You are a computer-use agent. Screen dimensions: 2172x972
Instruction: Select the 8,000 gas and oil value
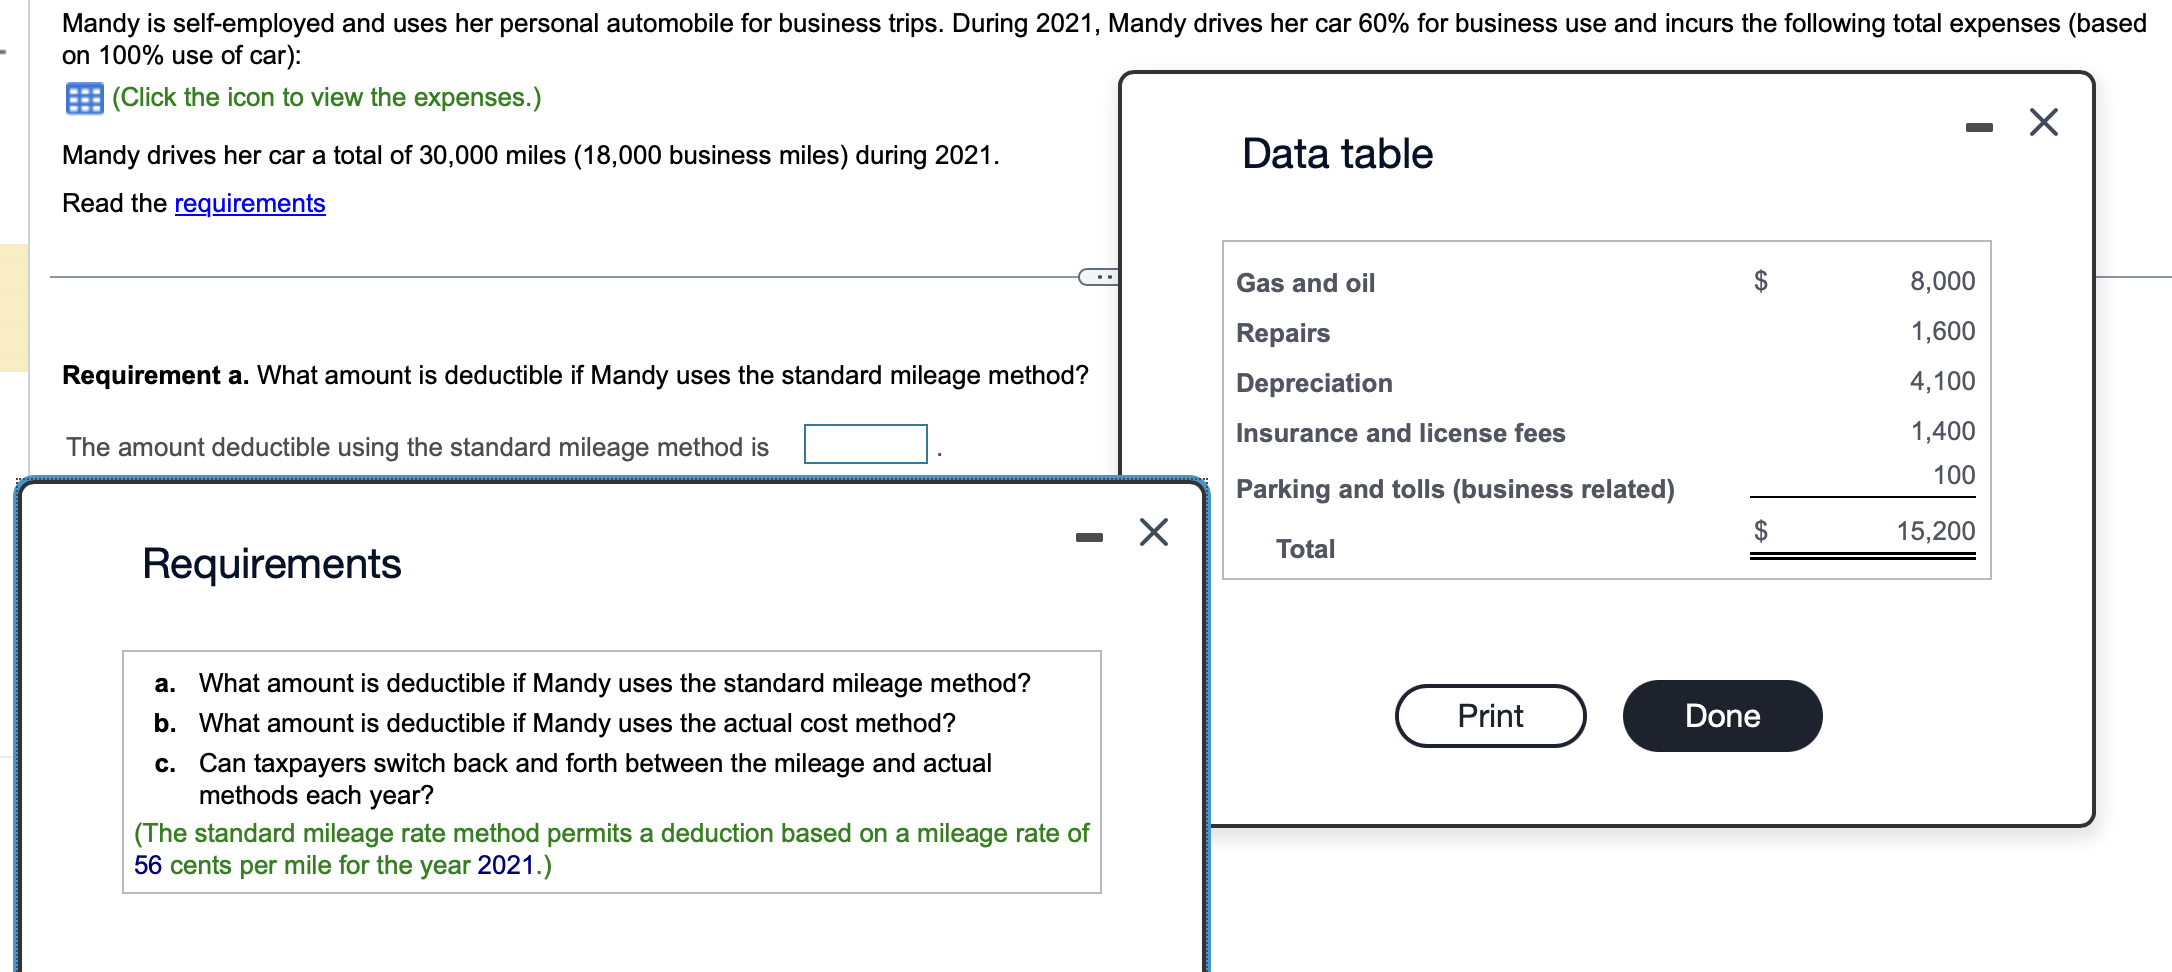click(x=1942, y=281)
